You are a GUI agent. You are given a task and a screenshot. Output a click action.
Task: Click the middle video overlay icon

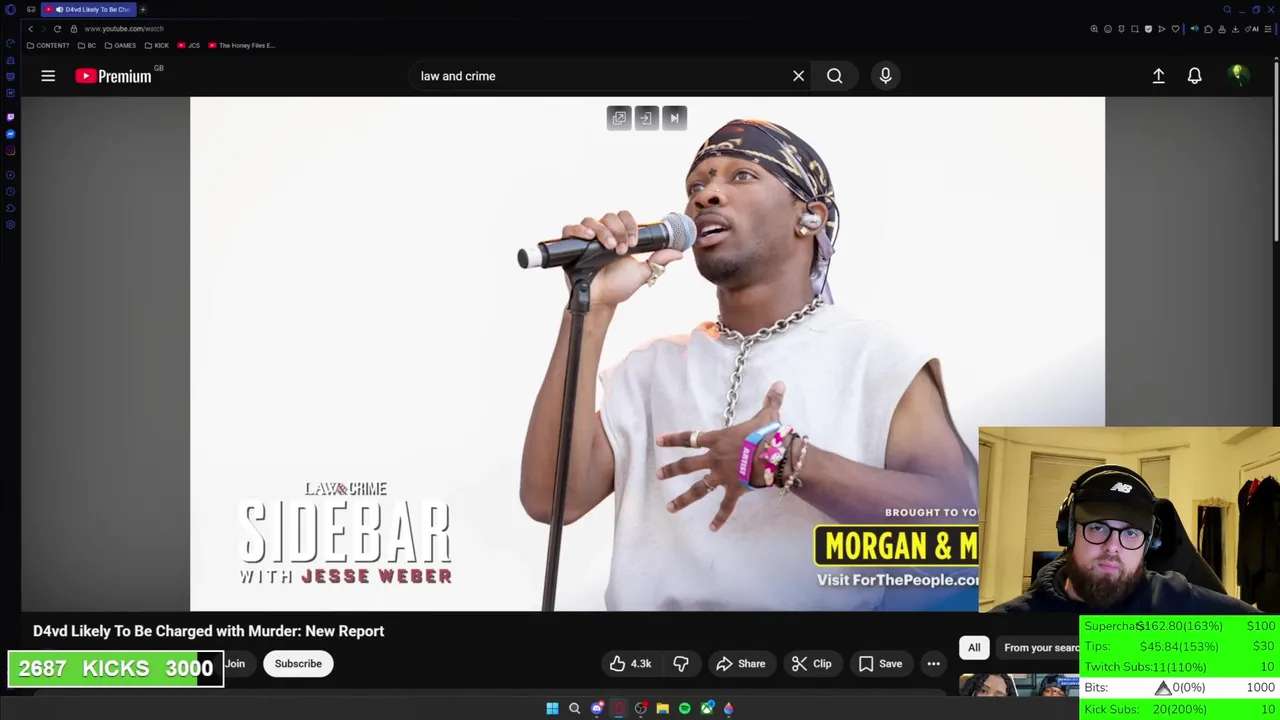646,118
